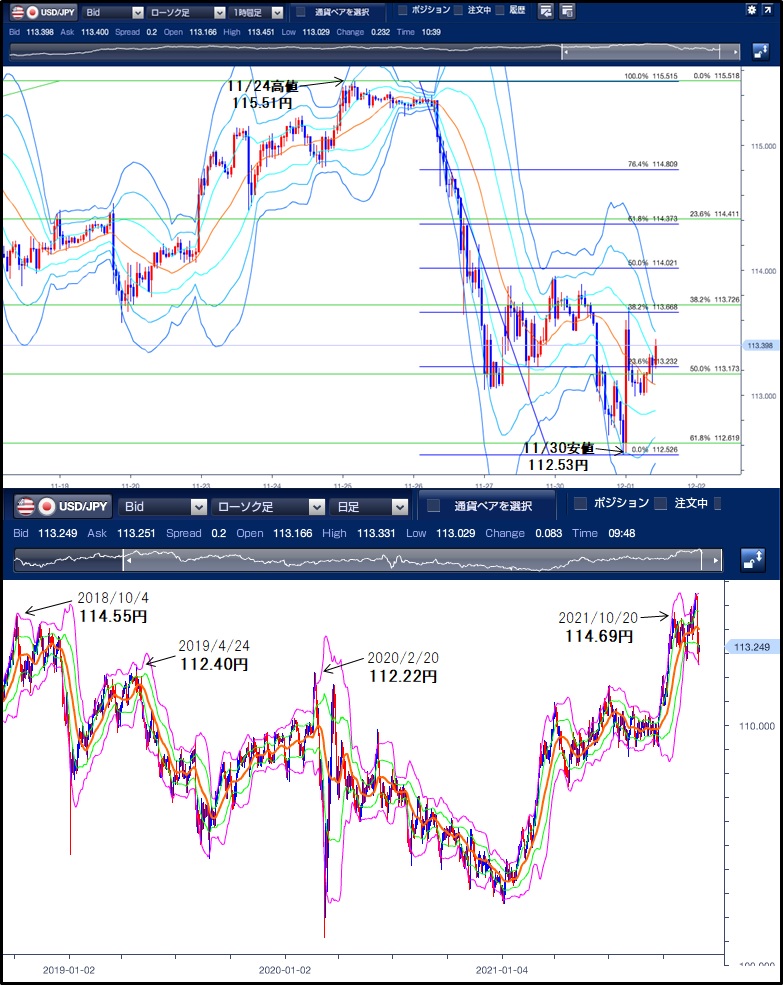Screen dimensions: 783x985
Task: Open the 日足 timeframe dropdown in lower chart
Action: coord(369,506)
